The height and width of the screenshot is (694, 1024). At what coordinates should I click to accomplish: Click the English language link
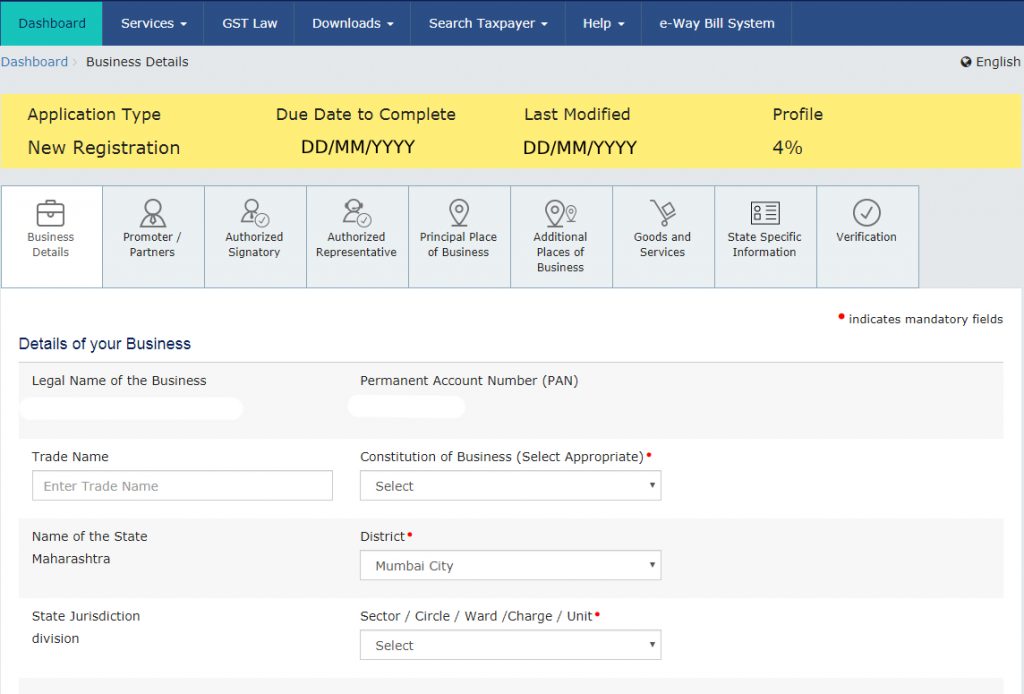[x=998, y=62]
